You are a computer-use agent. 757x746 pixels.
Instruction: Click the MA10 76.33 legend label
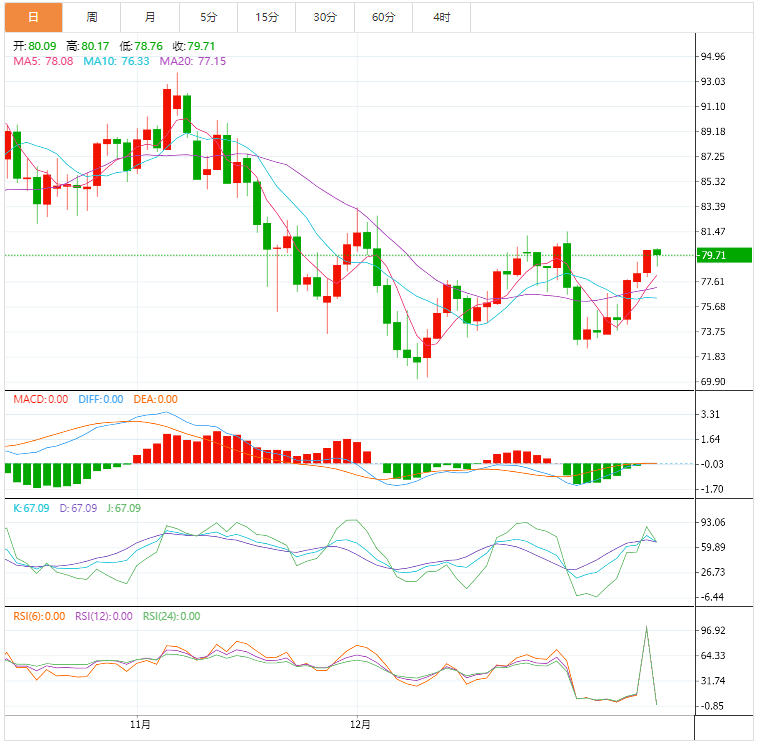coord(116,61)
